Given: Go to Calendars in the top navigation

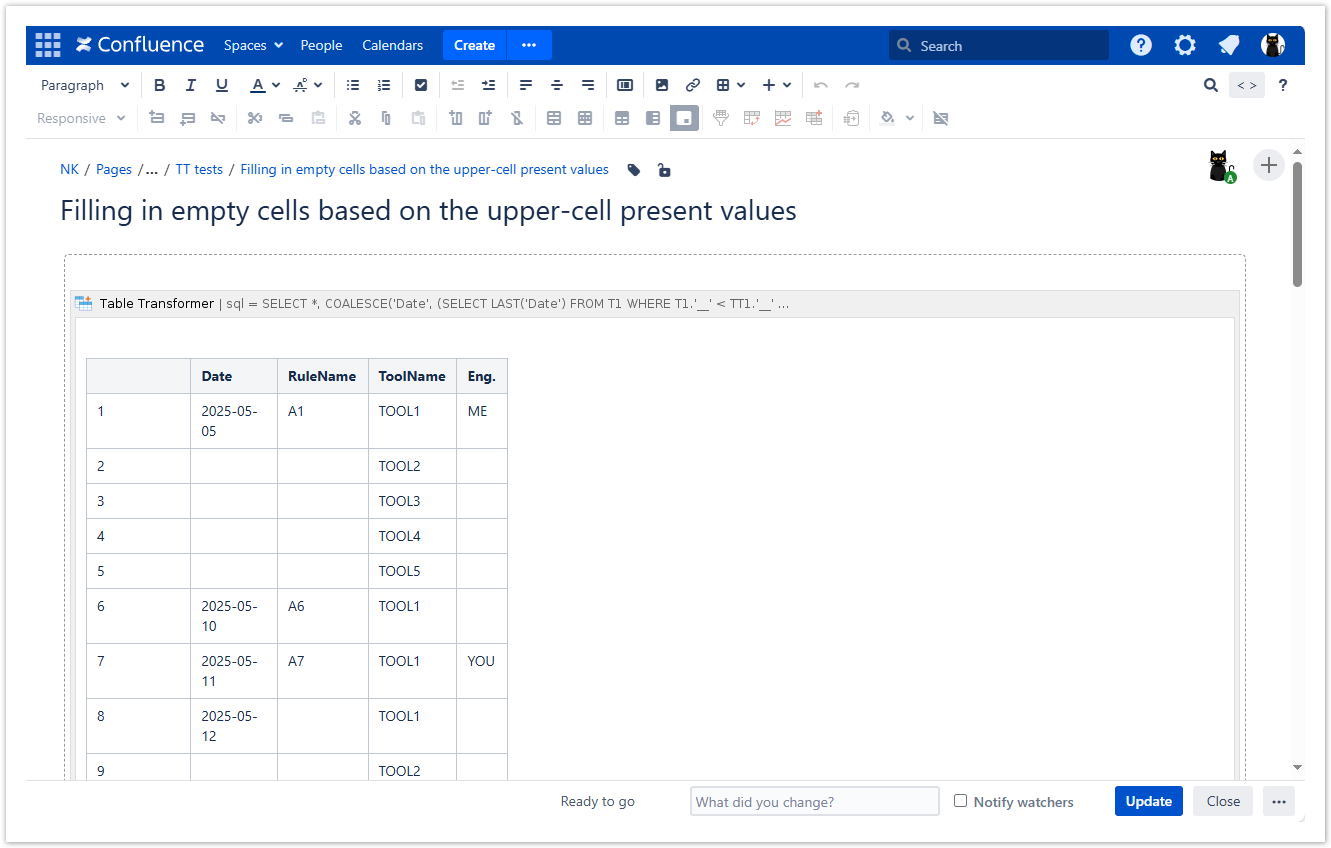Looking at the screenshot, I should click(x=392, y=45).
